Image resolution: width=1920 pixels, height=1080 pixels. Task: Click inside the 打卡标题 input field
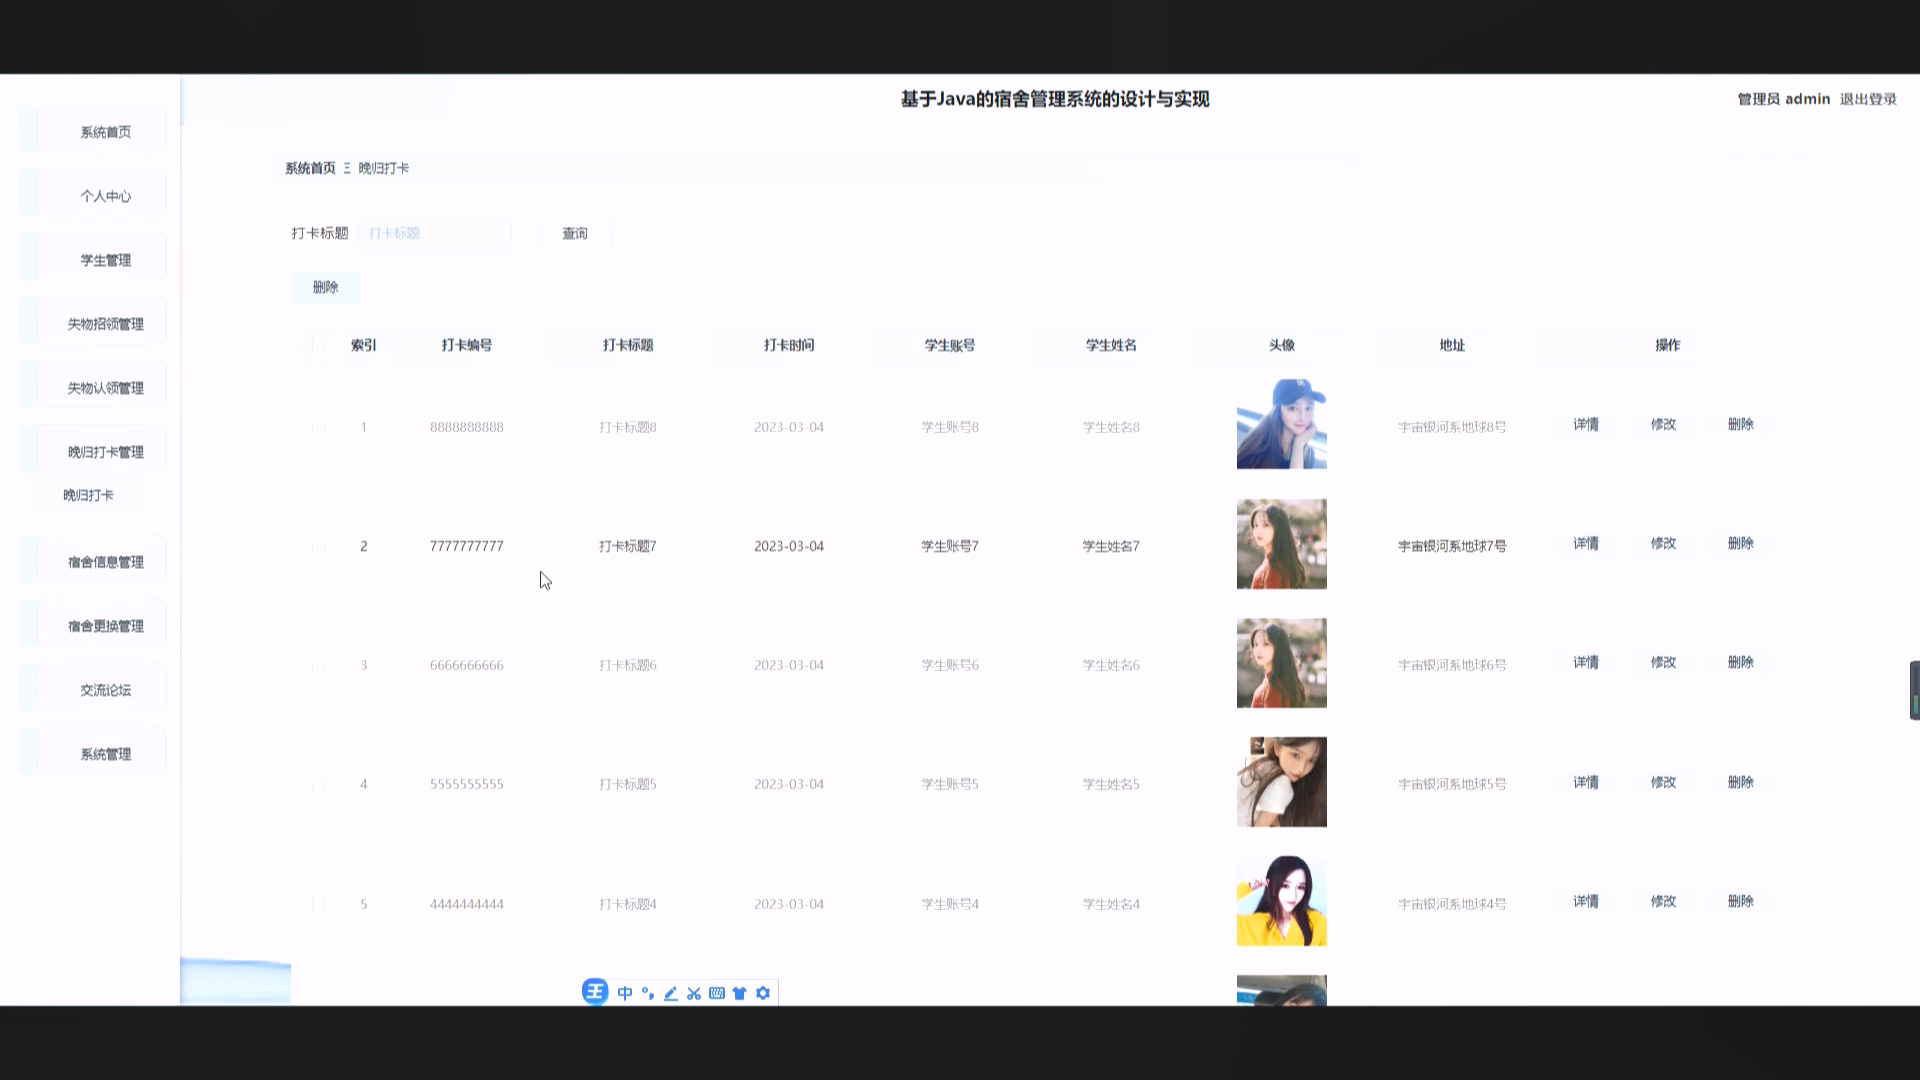tap(434, 233)
